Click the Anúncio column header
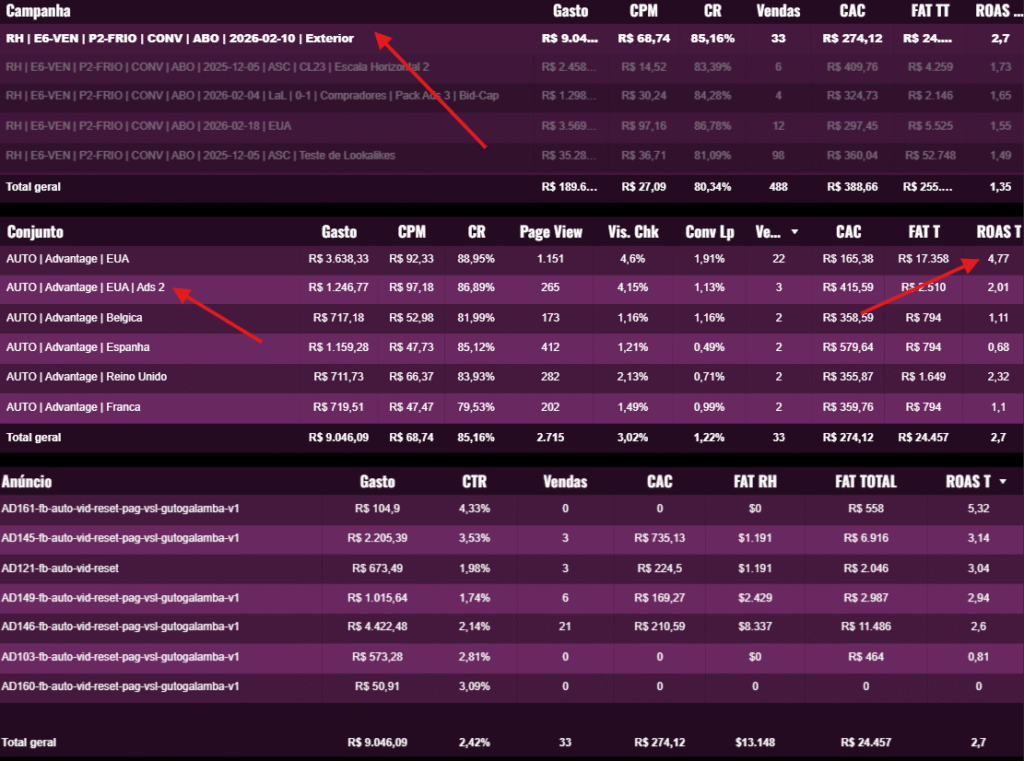This screenshot has width=1024, height=761. click(27, 482)
